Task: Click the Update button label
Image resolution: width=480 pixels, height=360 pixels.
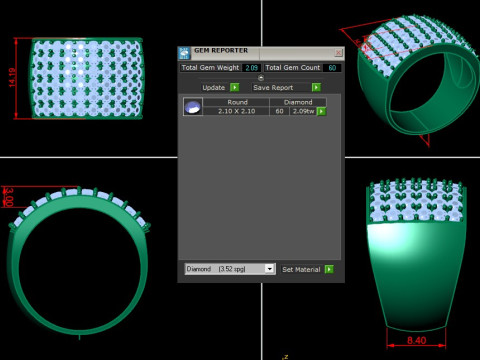Action: coord(214,88)
